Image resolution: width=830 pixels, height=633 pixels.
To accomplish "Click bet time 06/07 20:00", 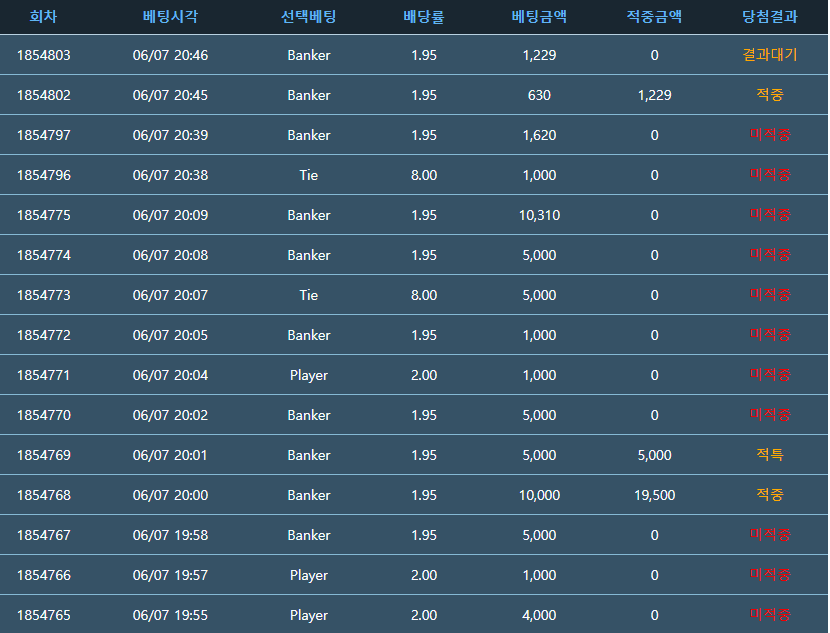I will (x=170, y=495).
